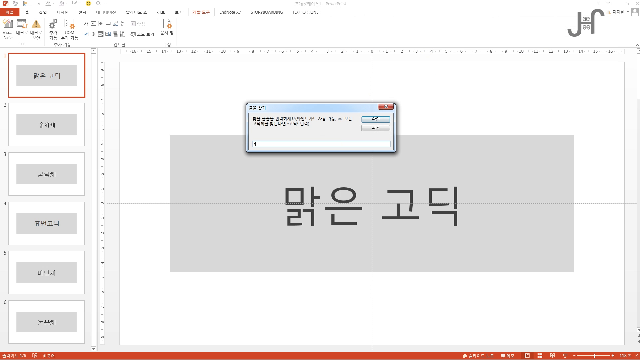Switch to Slide Sorter view
640x360 pixels.
pyautogui.click(x=540, y=356)
